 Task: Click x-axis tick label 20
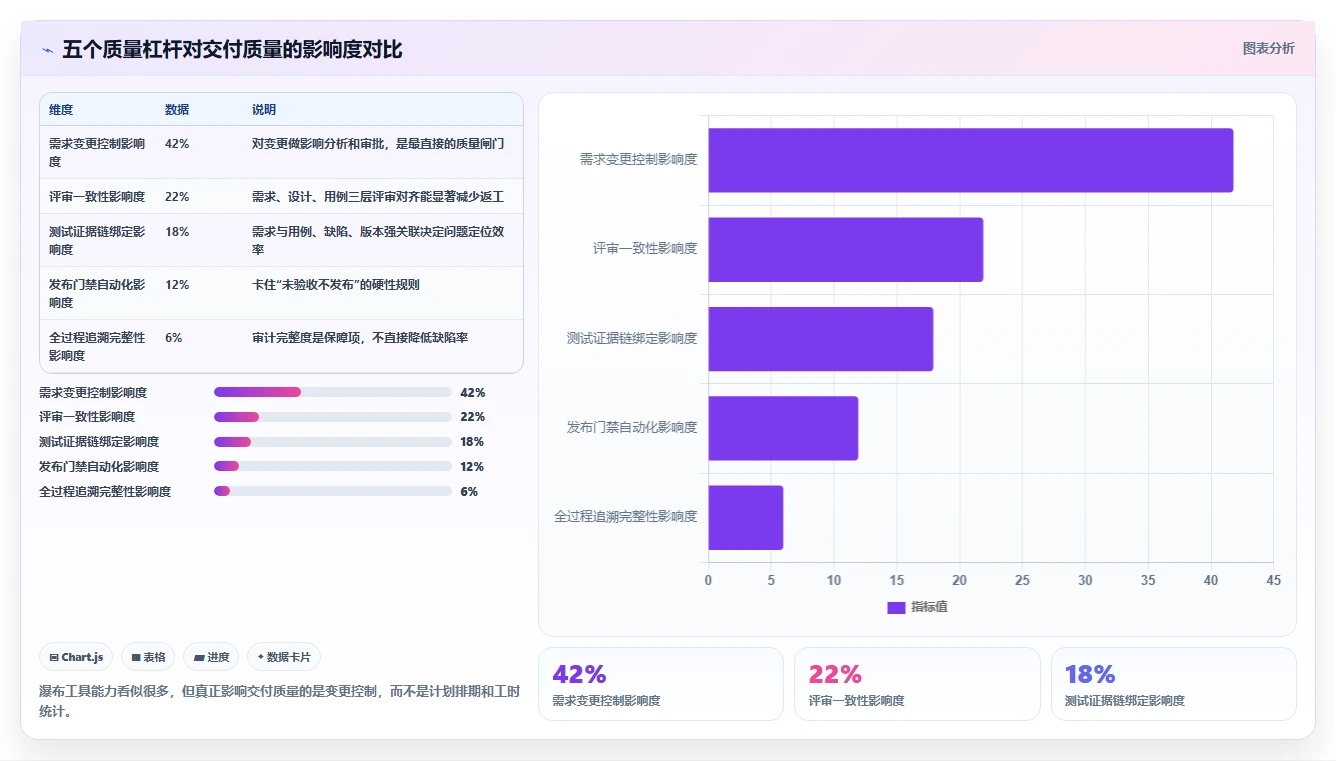[x=959, y=580]
